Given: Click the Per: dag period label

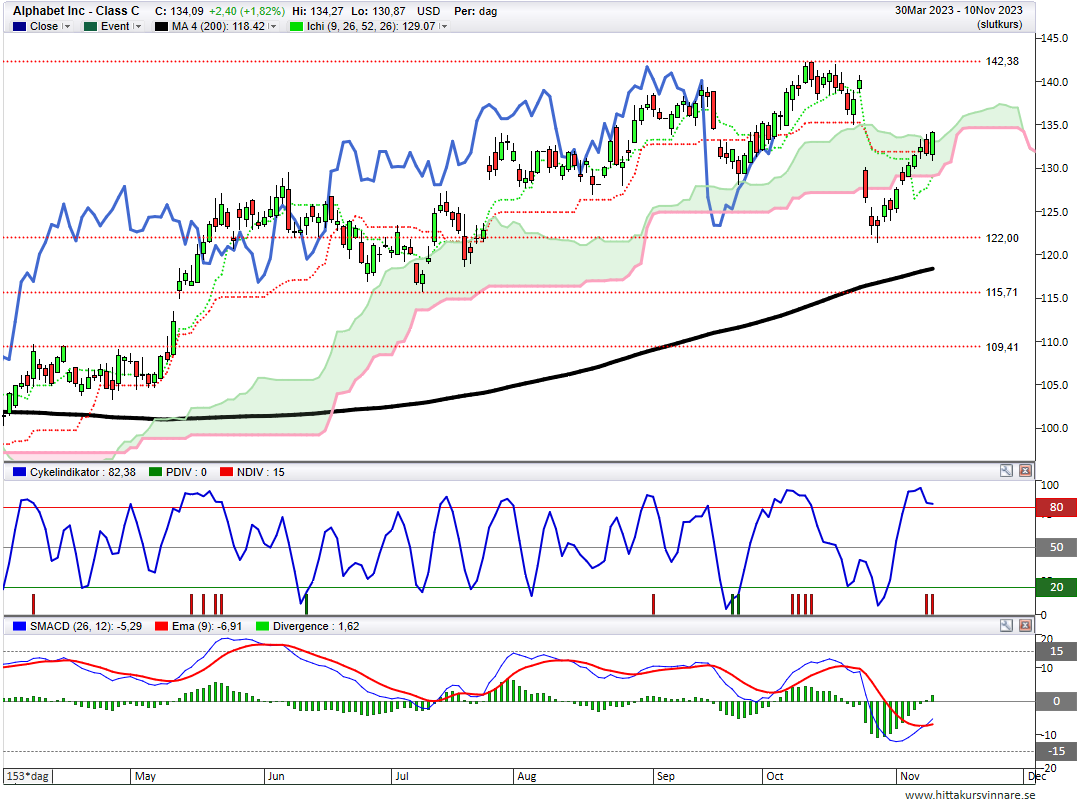Looking at the screenshot, I should click(475, 11).
